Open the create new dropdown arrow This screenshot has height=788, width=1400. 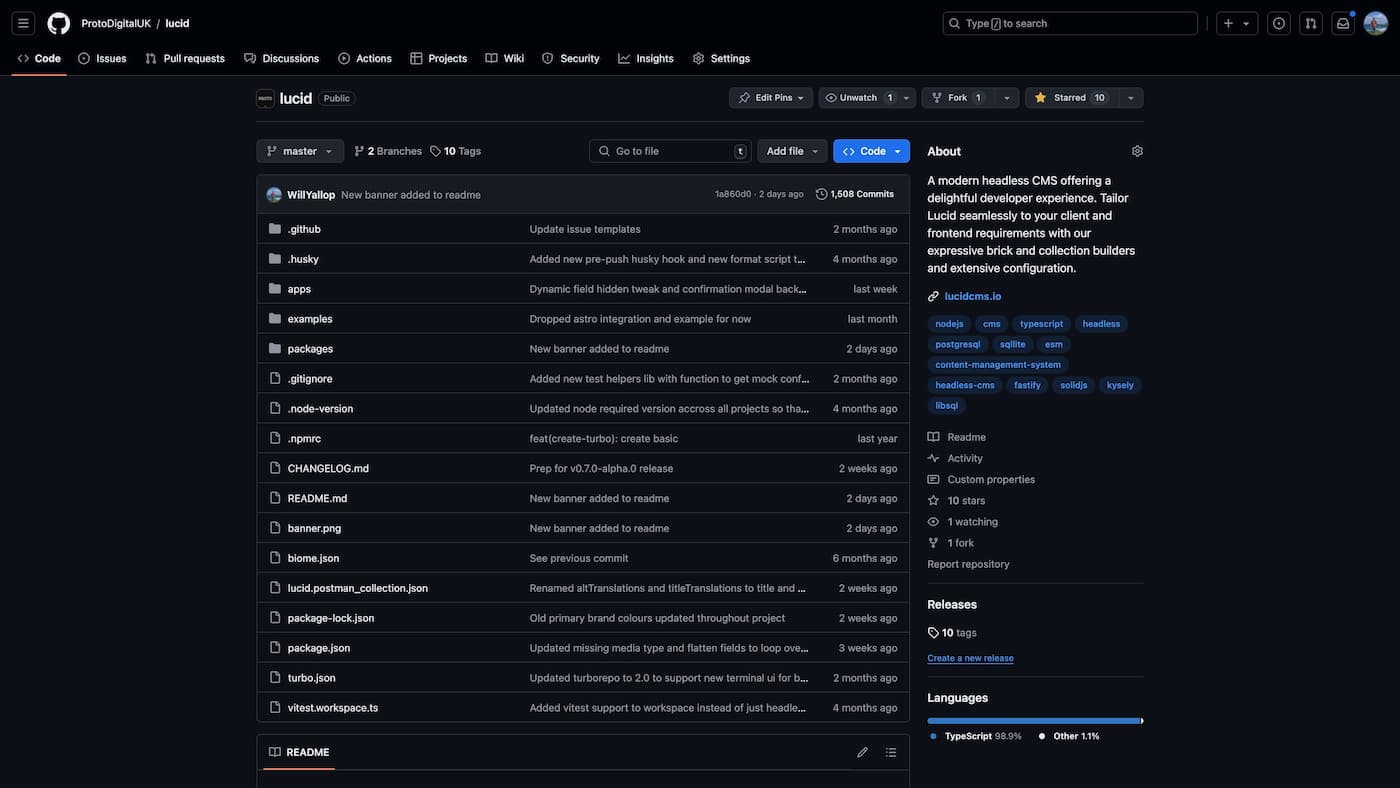[1246, 23]
